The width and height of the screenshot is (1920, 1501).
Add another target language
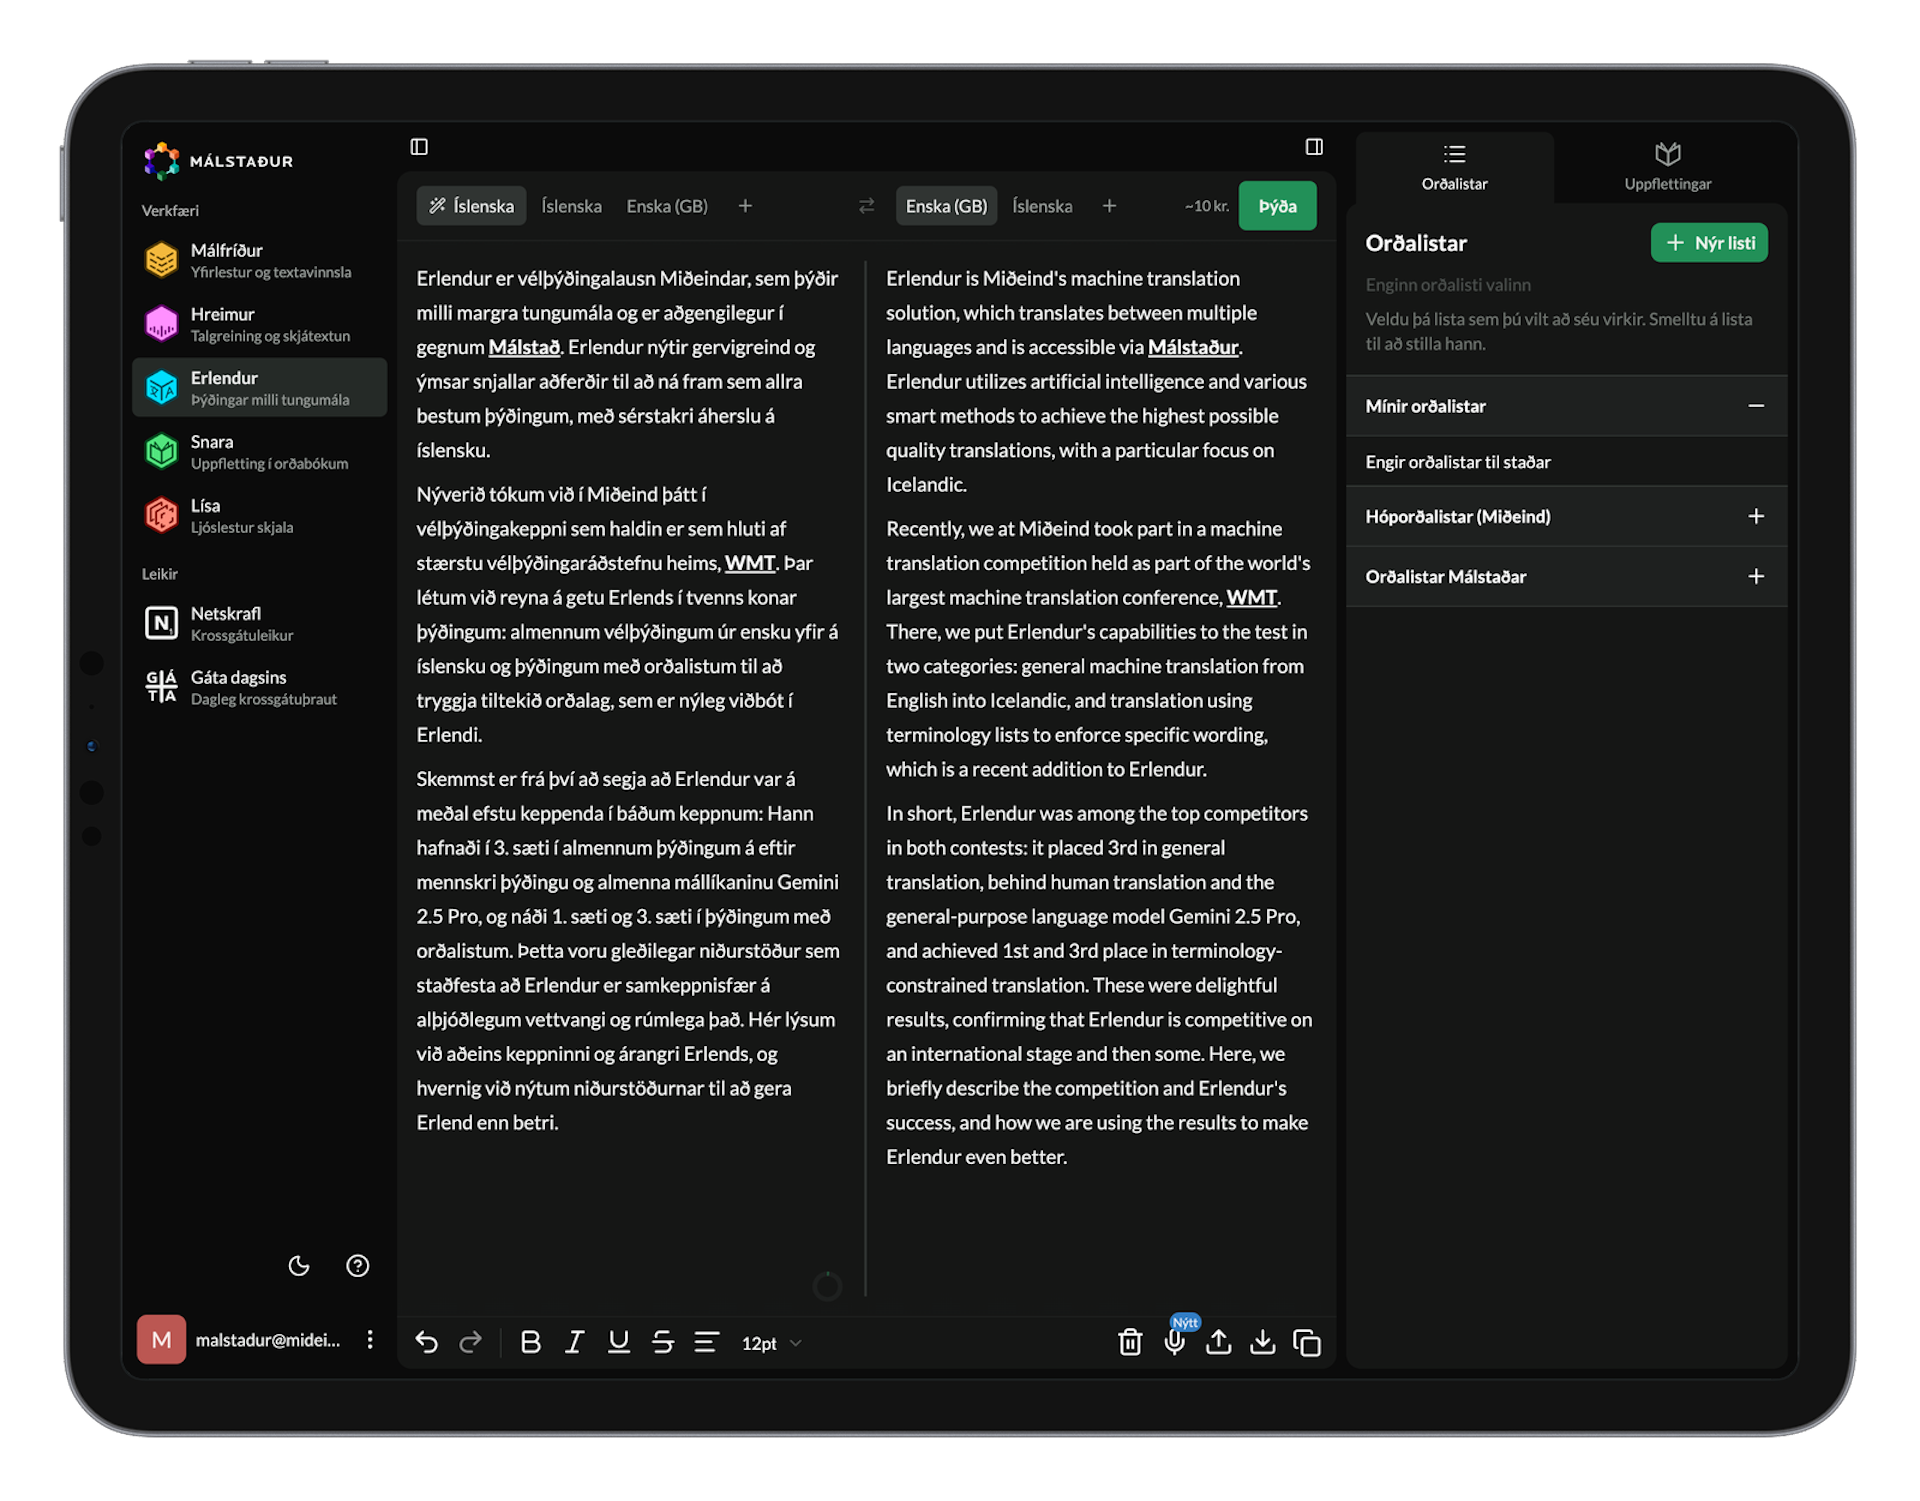click(x=1109, y=206)
